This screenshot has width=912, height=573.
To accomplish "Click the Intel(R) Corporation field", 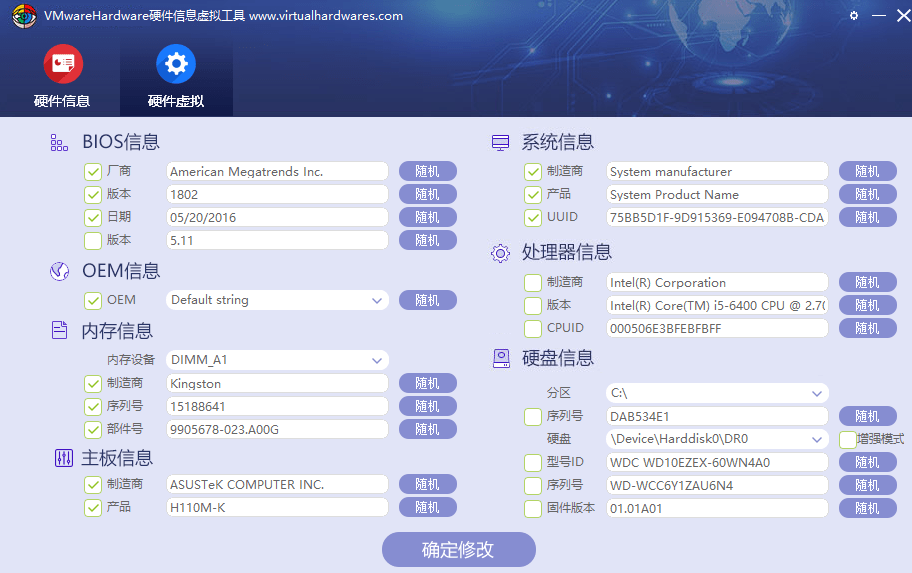I will pos(717,282).
